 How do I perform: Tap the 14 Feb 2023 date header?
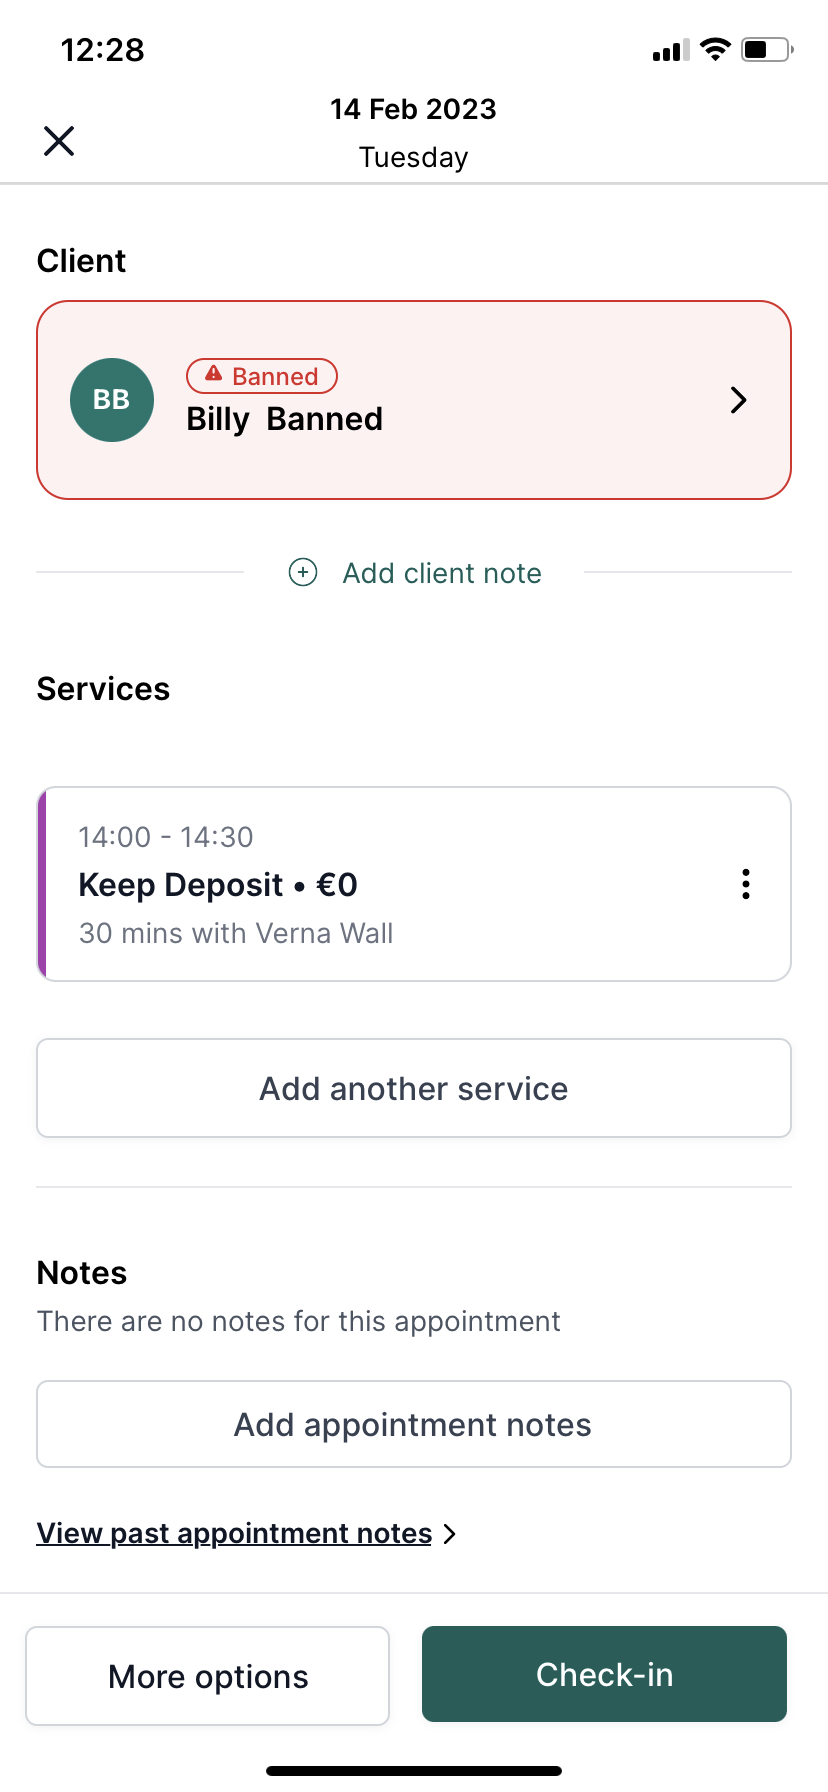click(414, 109)
